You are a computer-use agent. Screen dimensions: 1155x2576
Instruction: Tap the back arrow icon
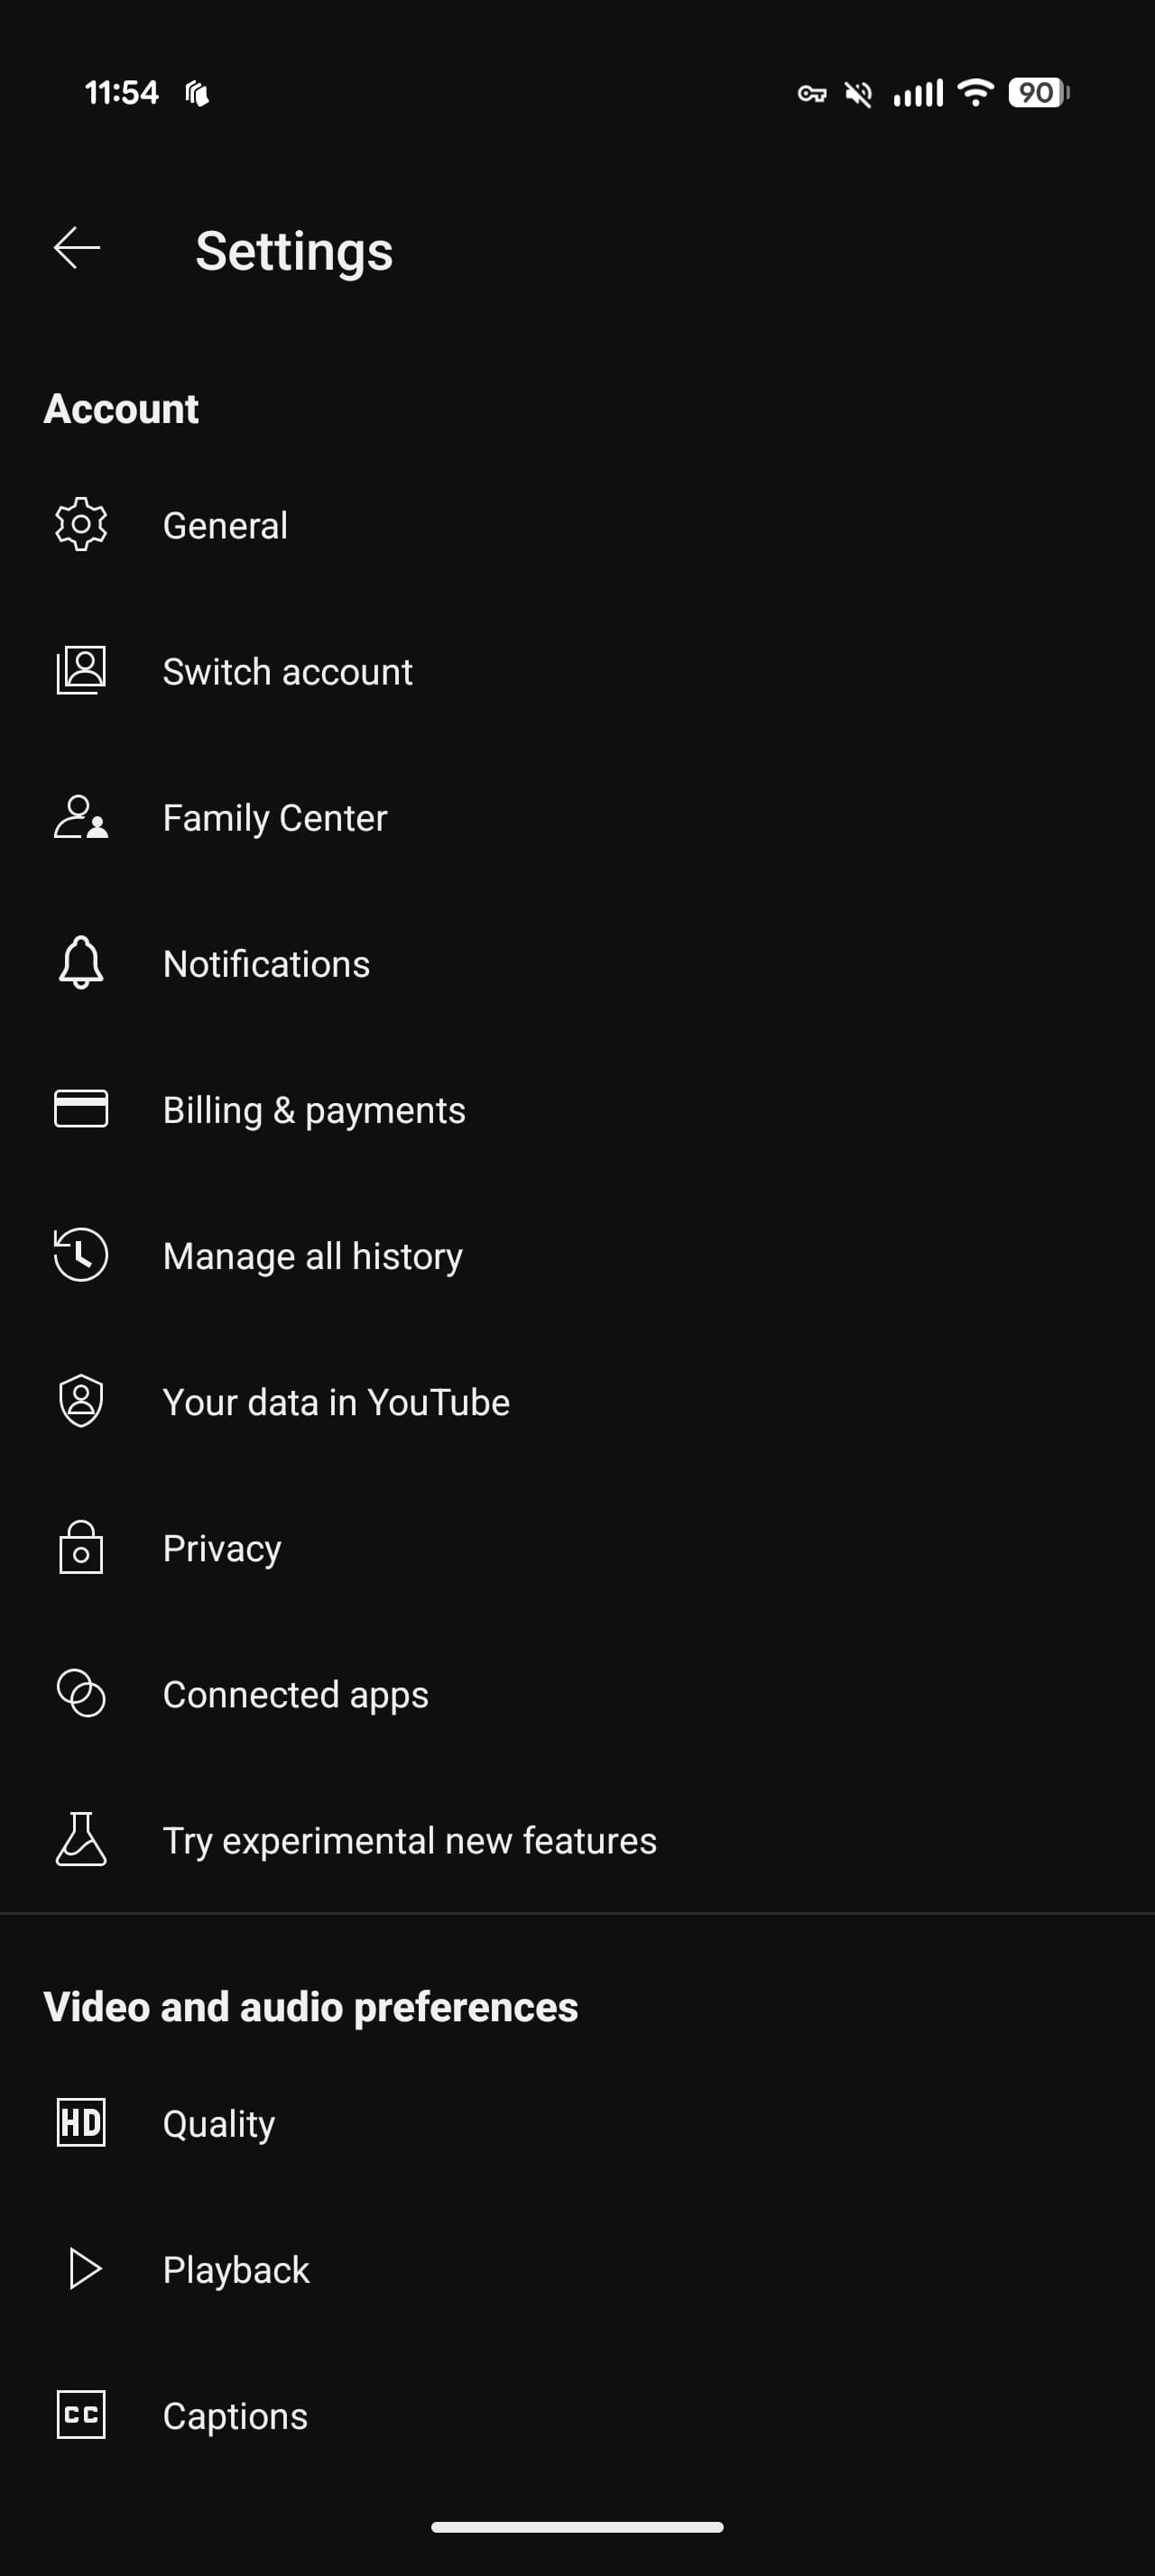click(x=77, y=248)
